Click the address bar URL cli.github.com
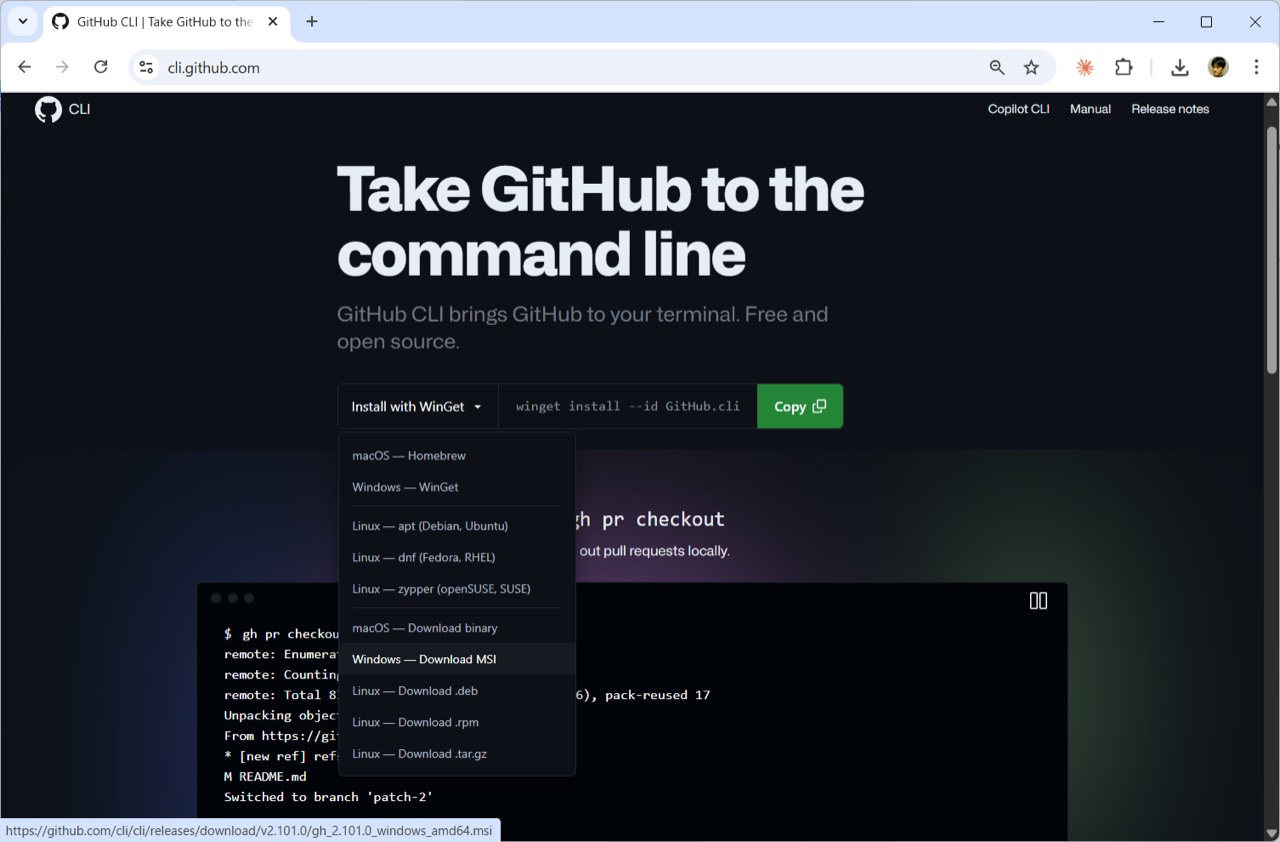 coord(214,67)
